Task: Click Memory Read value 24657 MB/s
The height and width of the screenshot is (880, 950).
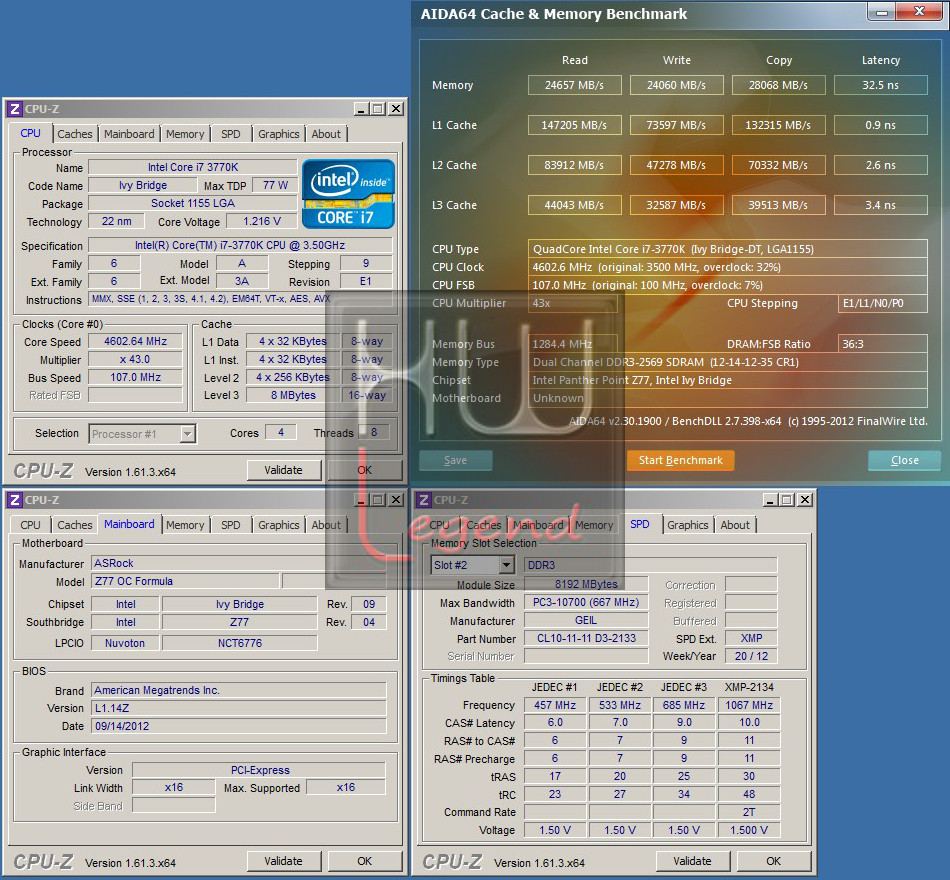Action: [x=574, y=85]
